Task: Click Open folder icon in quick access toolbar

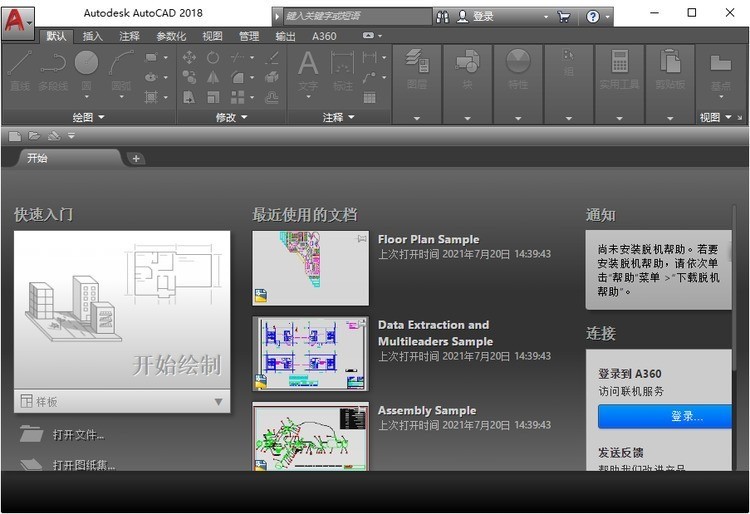Action: tap(34, 136)
